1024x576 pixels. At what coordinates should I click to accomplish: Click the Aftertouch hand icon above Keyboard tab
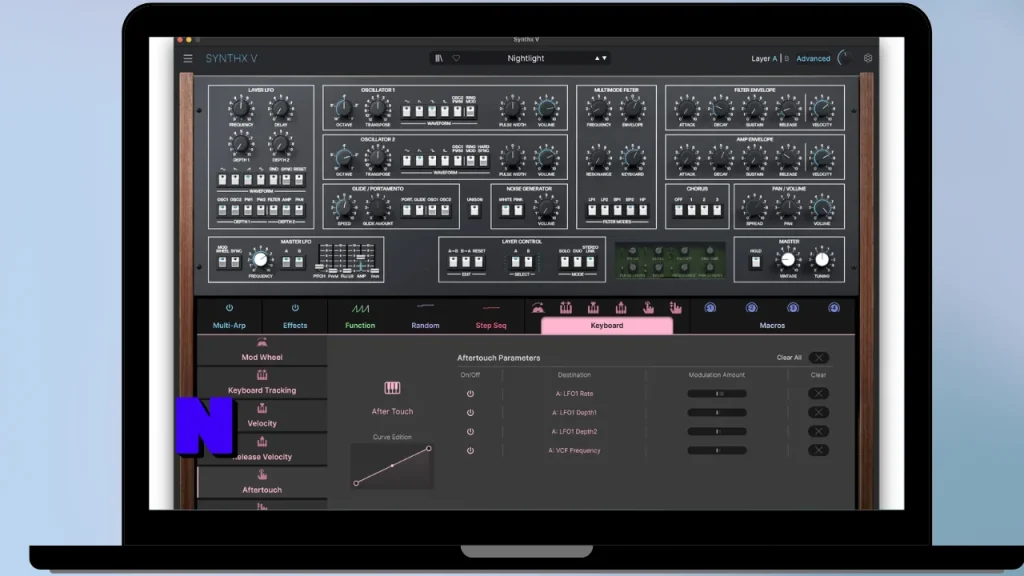(648, 308)
